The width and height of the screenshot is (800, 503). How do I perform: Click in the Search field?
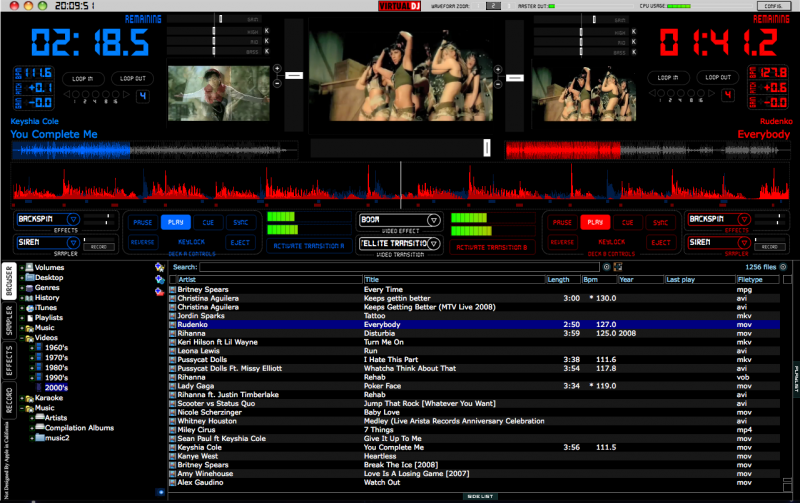(x=399, y=267)
